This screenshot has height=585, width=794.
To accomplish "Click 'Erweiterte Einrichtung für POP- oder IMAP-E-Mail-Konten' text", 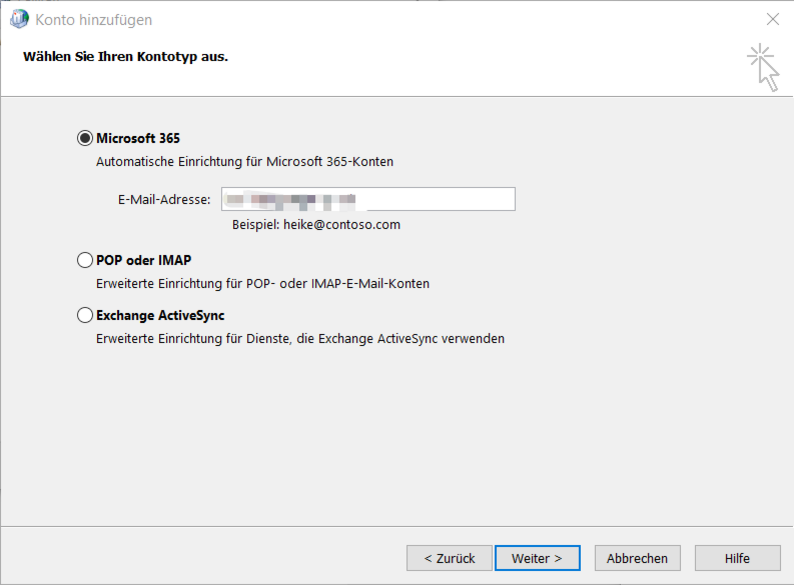I will coord(263,284).
